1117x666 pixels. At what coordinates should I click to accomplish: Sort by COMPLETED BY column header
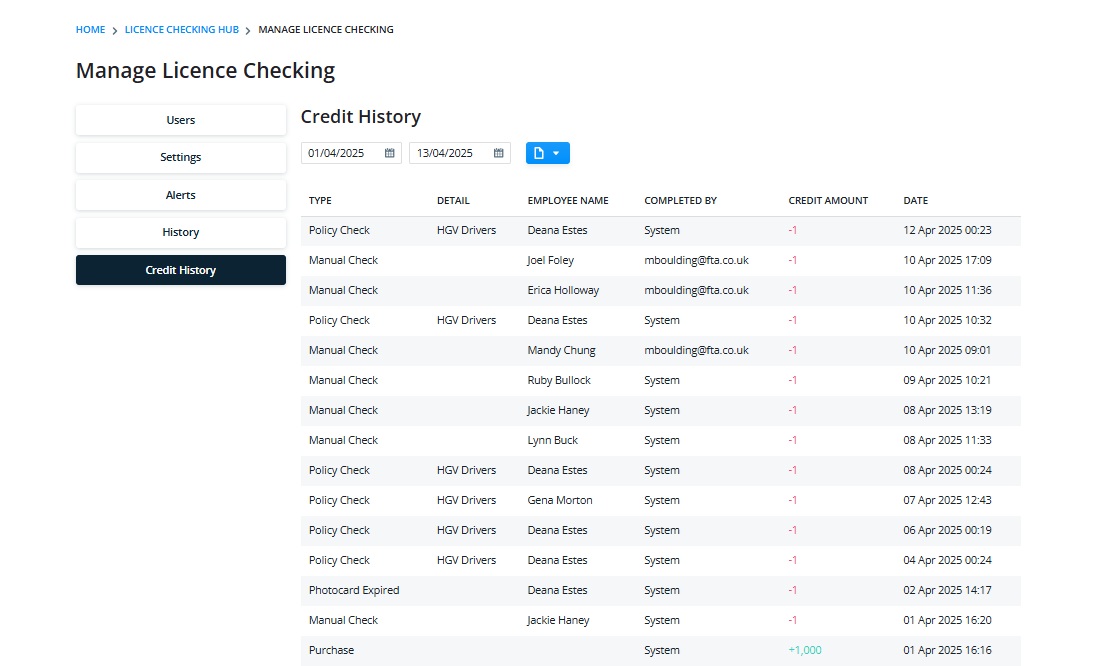680,201
